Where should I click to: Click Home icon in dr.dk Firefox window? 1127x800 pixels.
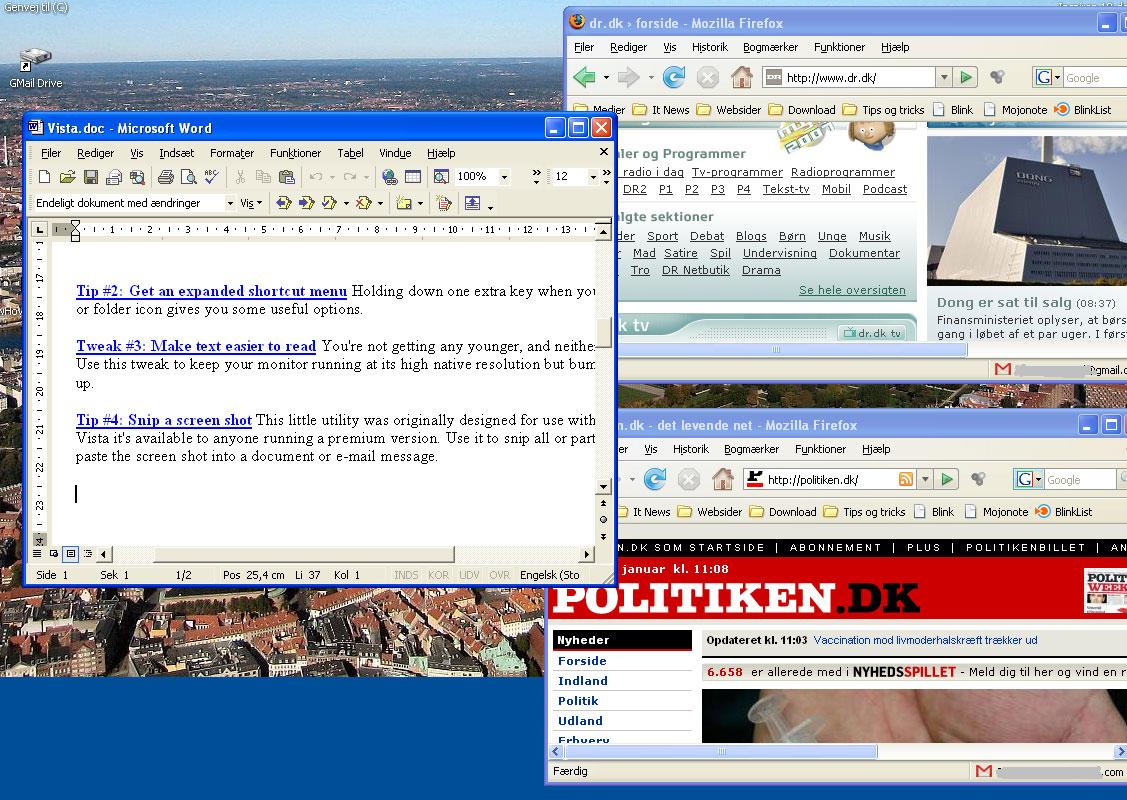pos(742,77)
